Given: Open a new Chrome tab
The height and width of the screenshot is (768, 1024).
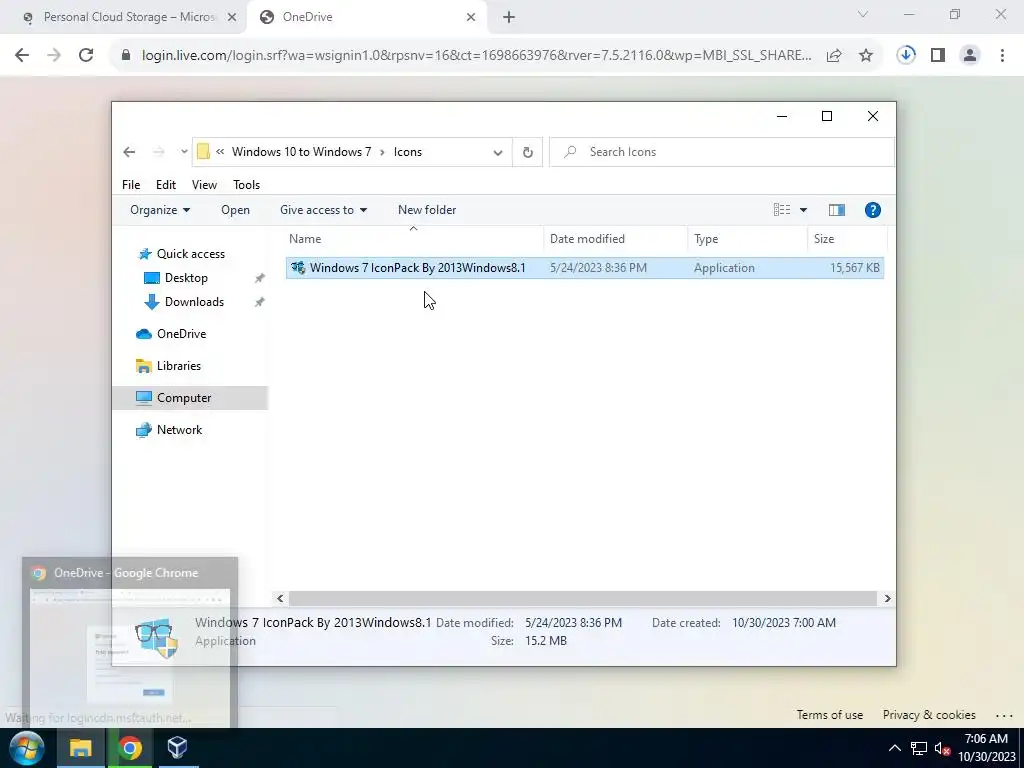Looking at the screenshot, I should [509, 18].
